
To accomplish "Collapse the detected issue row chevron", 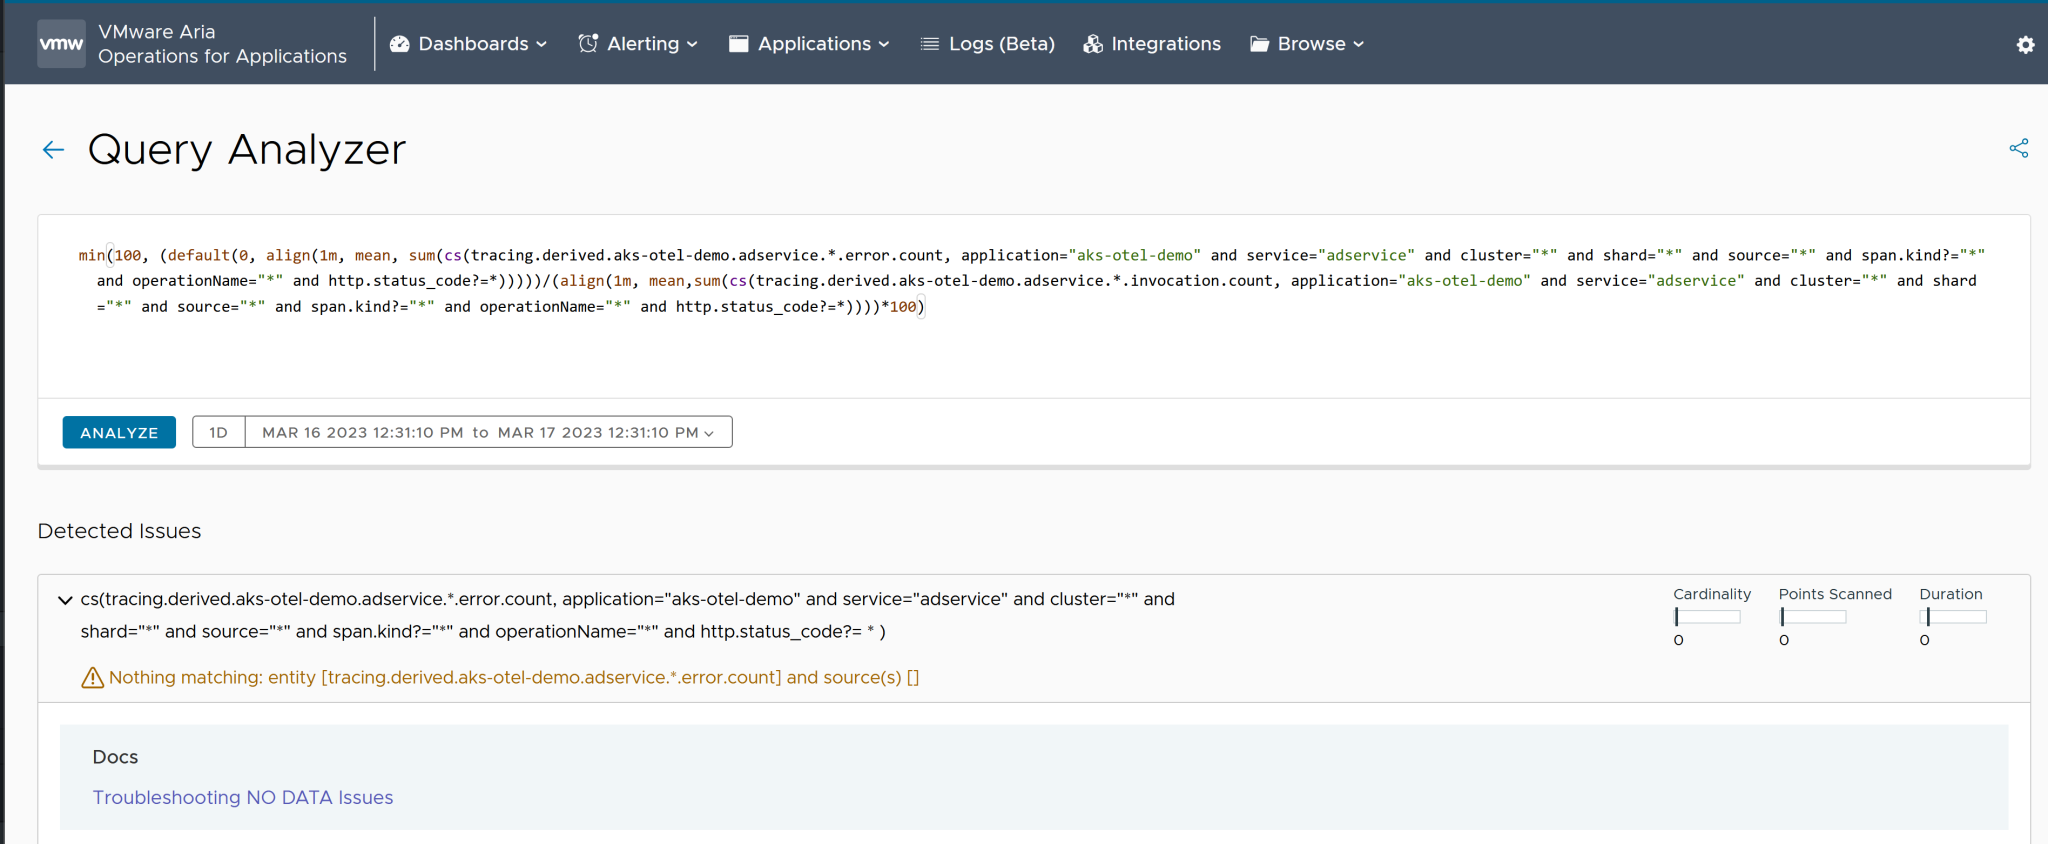I will click(x=65, y=600).
